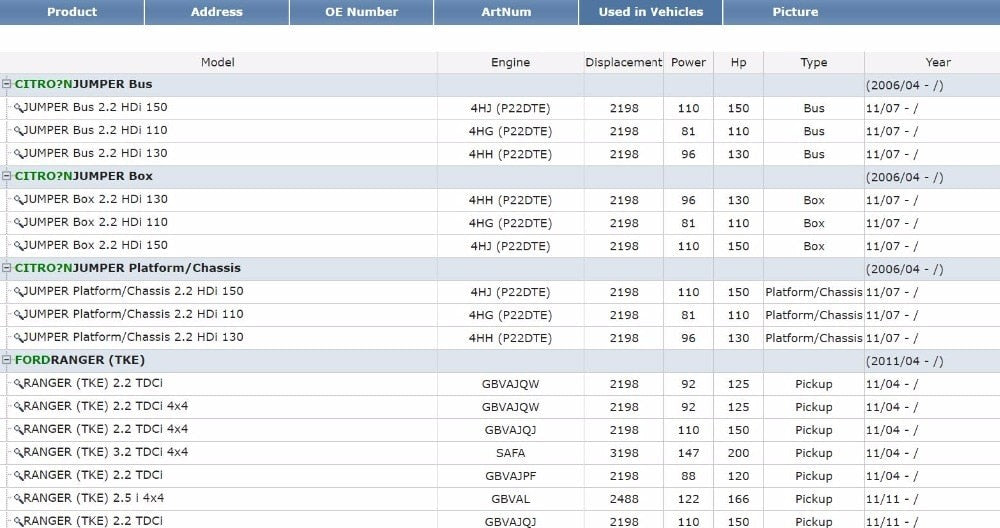Click the Displacement column header
The width and height of the screenshot is (1000, 528).
pyautogui.click(x=624, y=62)
